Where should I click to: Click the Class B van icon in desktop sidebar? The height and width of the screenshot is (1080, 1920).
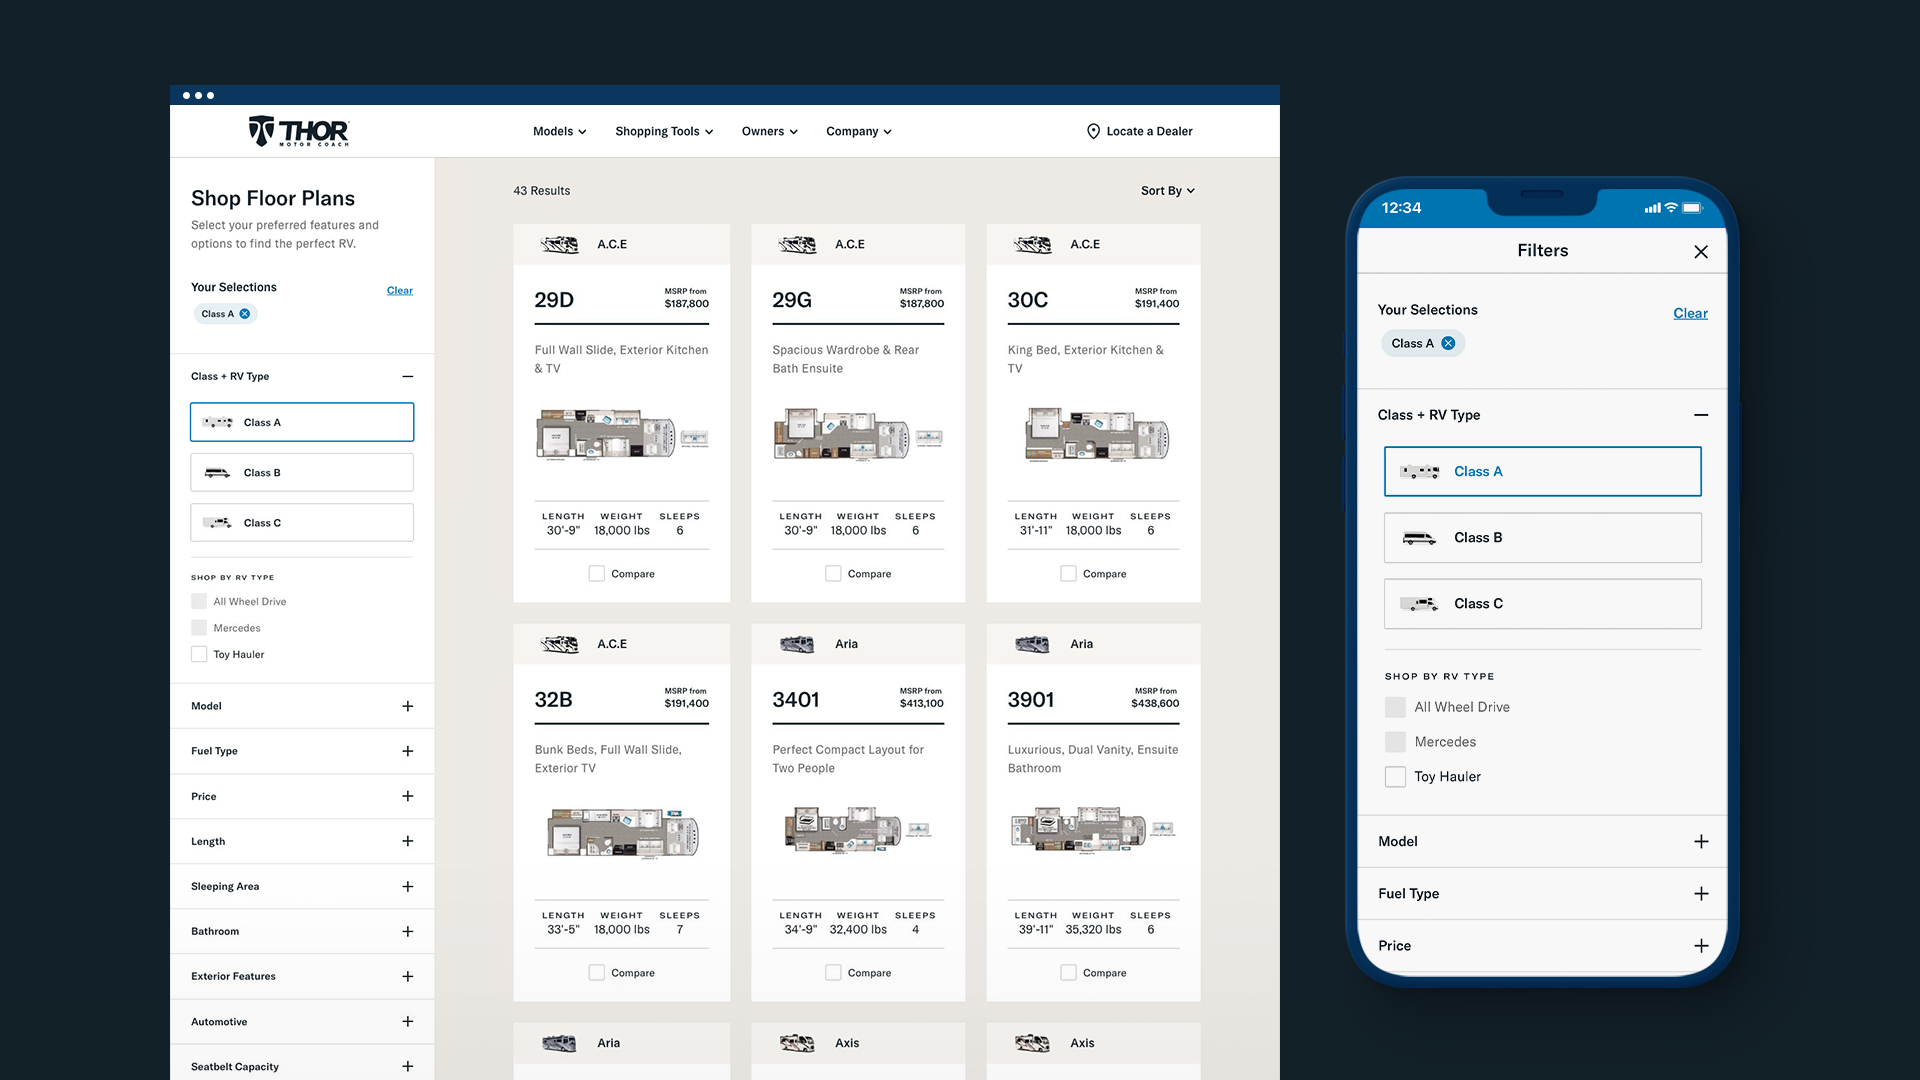click(x=218, y=473)
